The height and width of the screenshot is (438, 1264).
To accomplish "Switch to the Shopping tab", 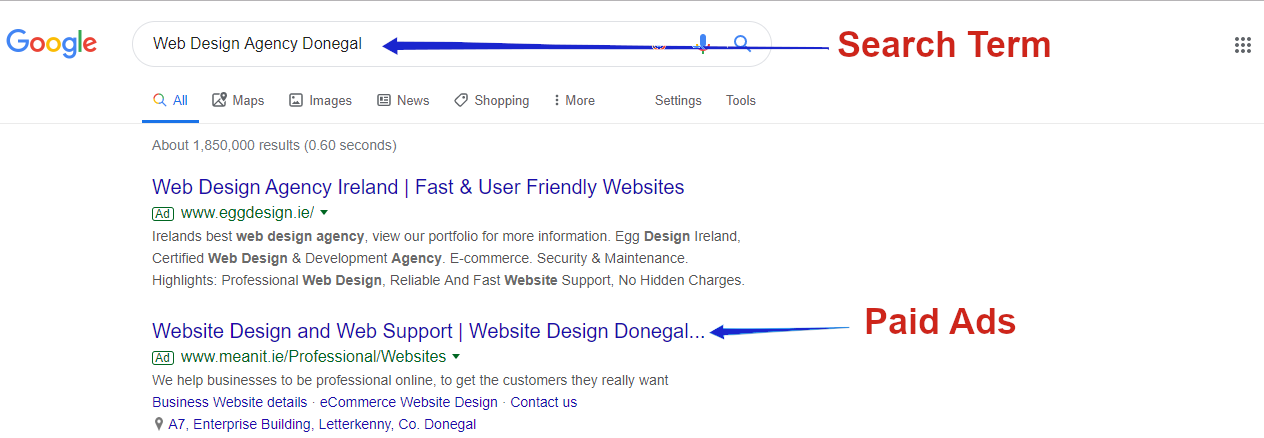I will coord(491,100).
